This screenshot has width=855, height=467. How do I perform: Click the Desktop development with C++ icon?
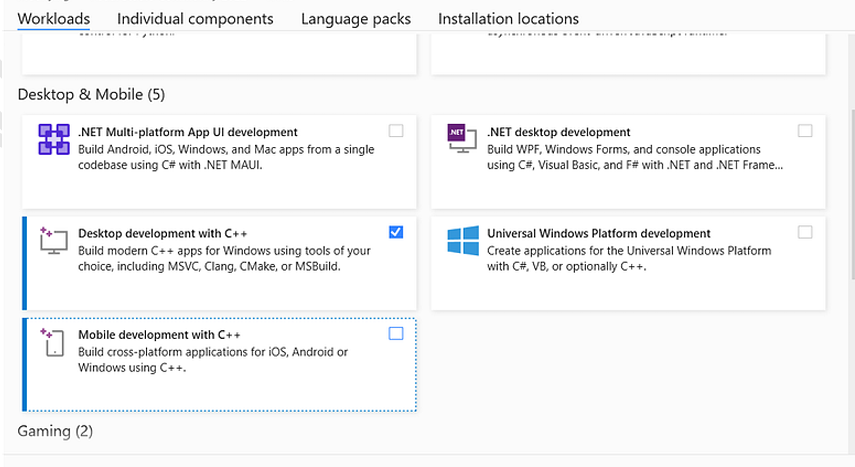click(x=53, y=241)
